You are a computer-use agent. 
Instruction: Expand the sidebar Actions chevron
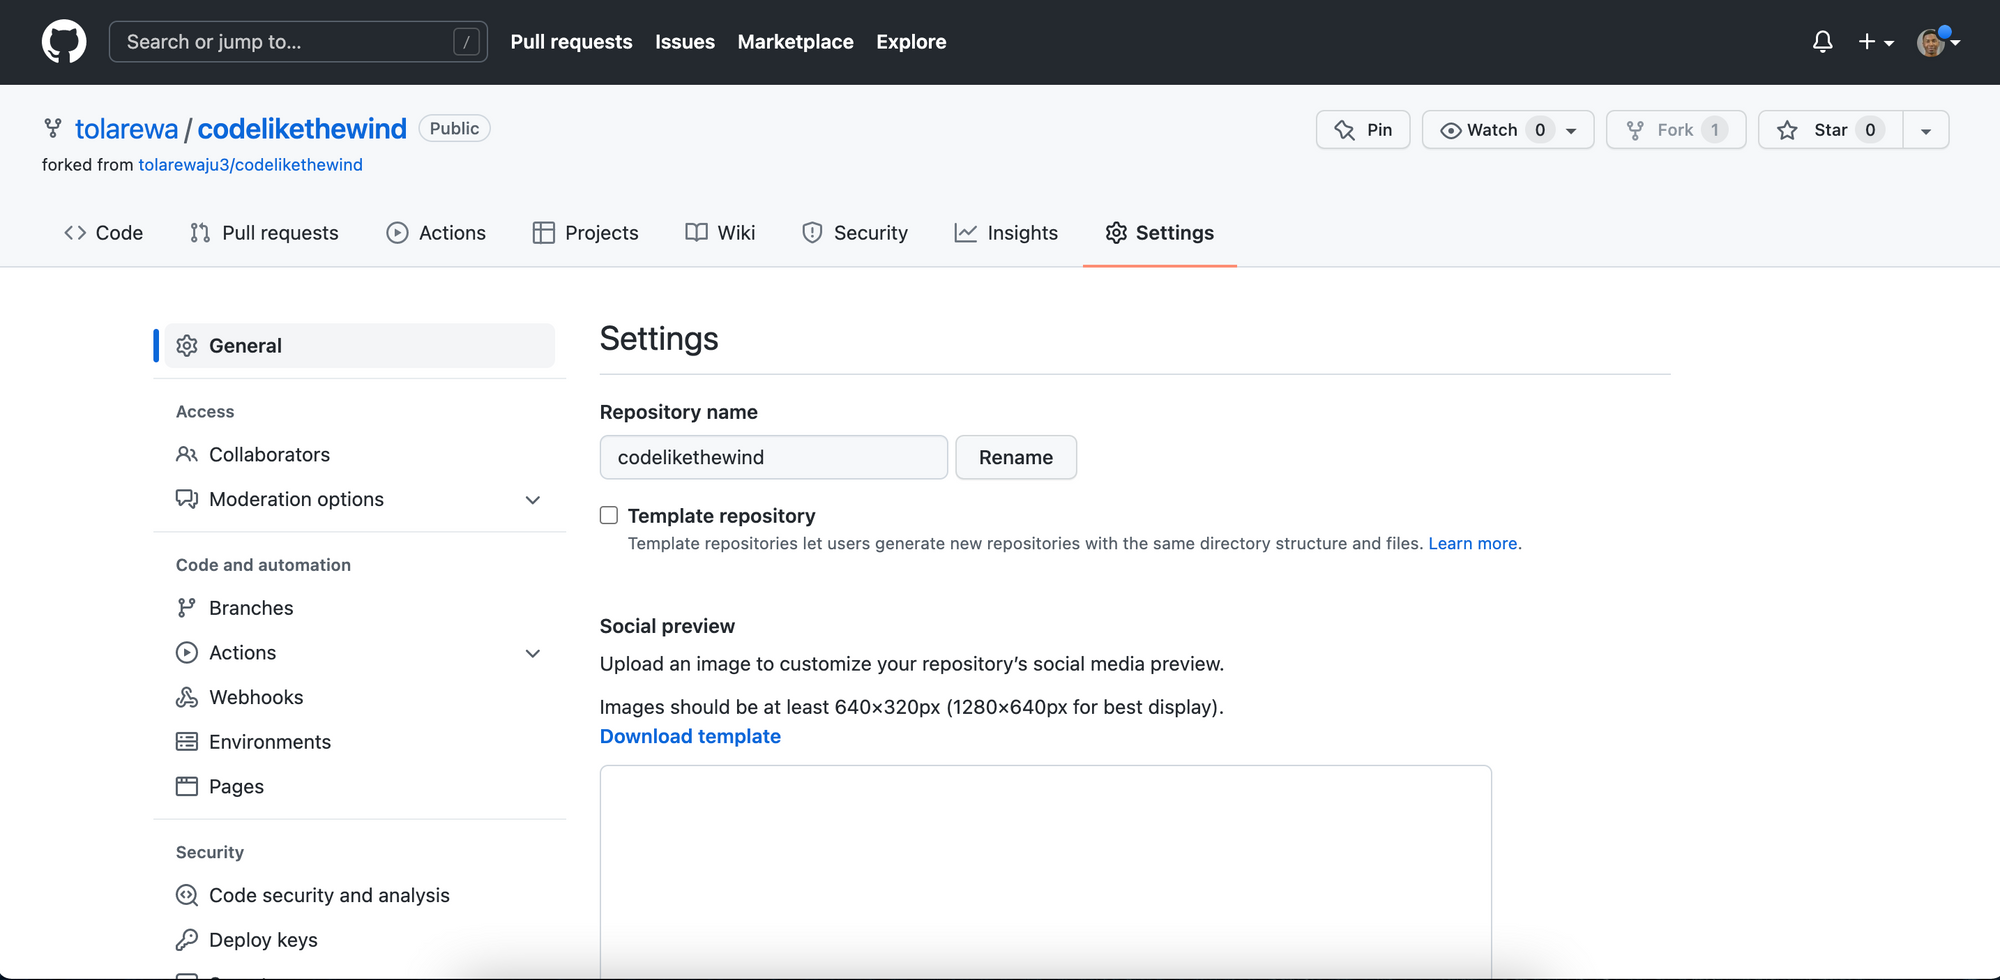pos(533,654)
